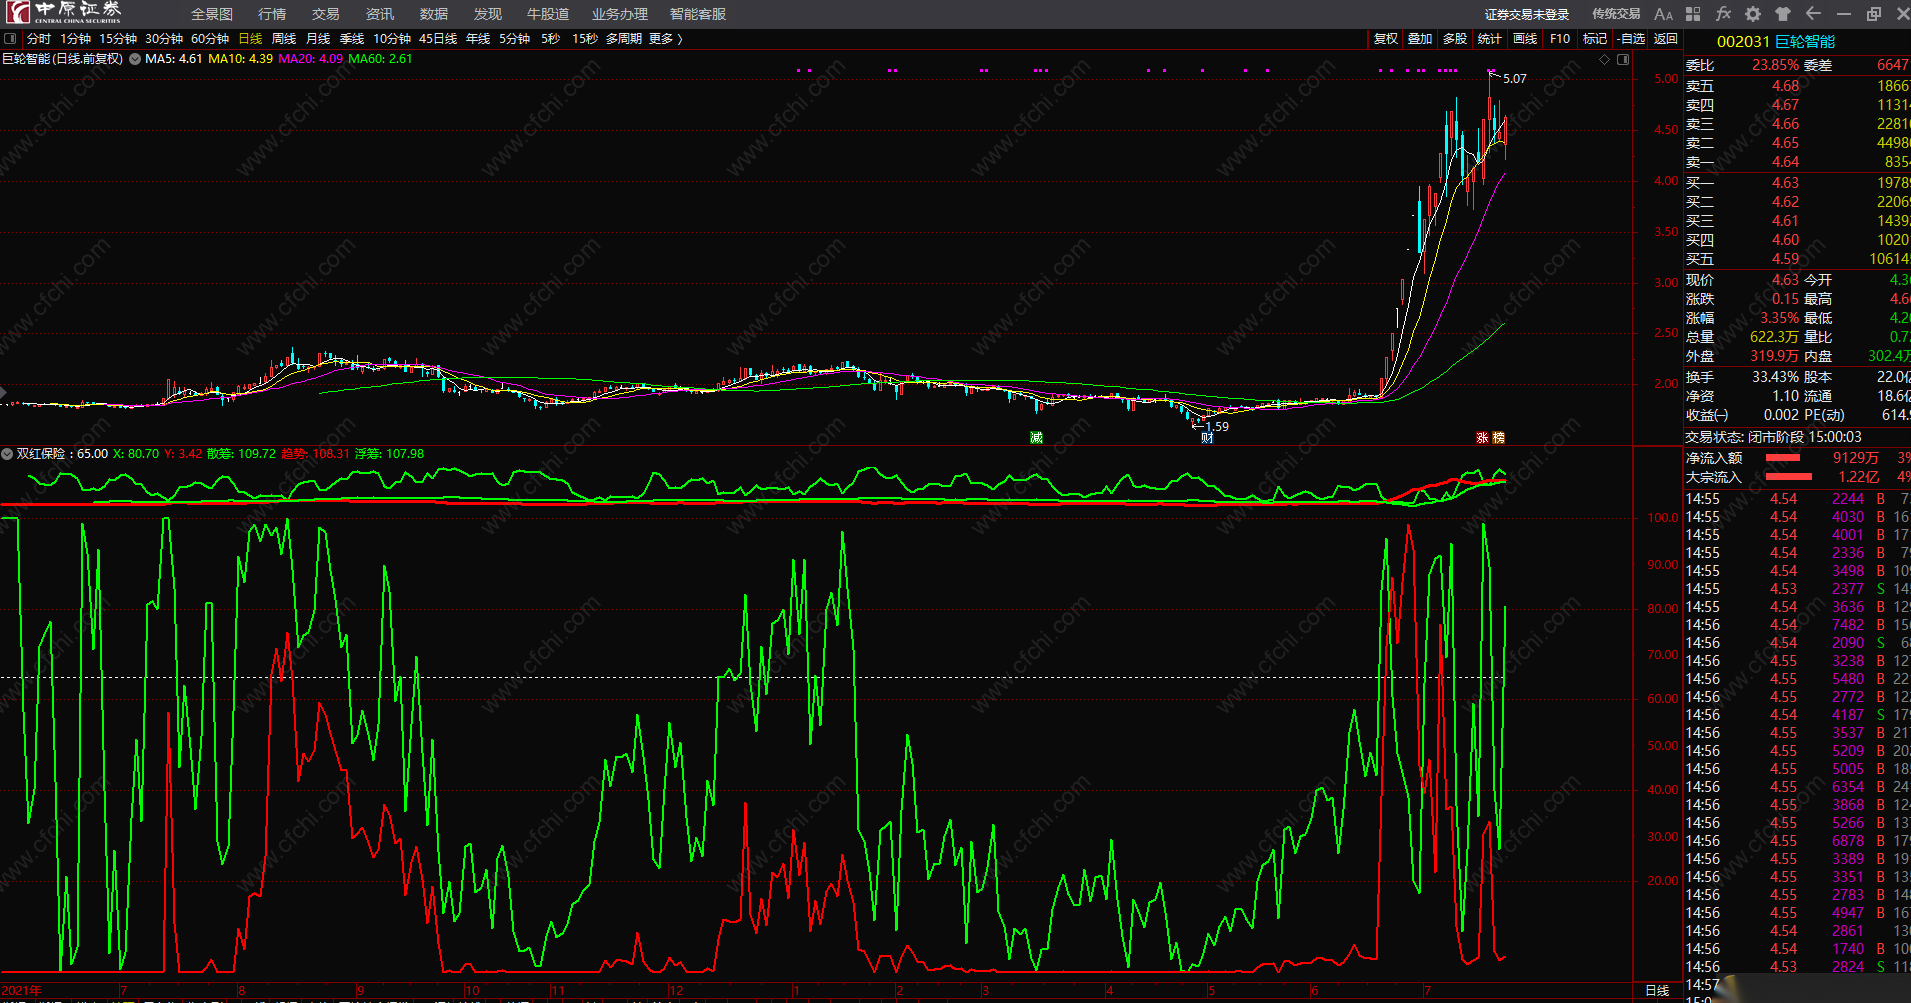
Task: Click the 画线 drawing tools button
Action: coord(1525,39)
